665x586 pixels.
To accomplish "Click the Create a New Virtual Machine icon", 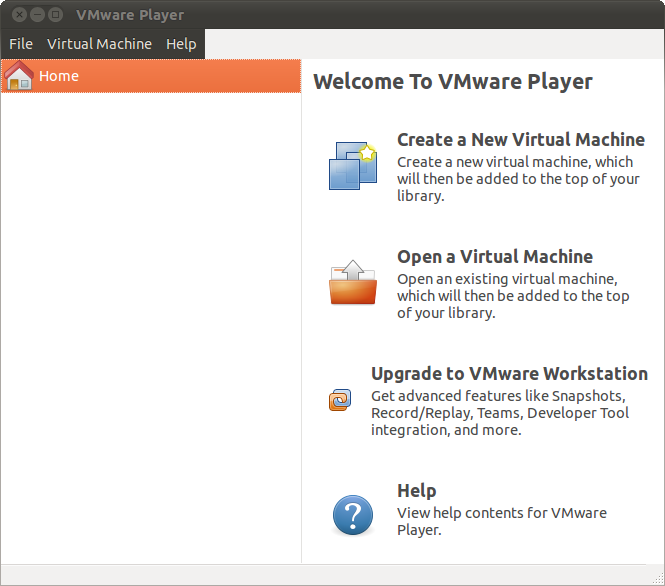I will [x=352, y=165].
